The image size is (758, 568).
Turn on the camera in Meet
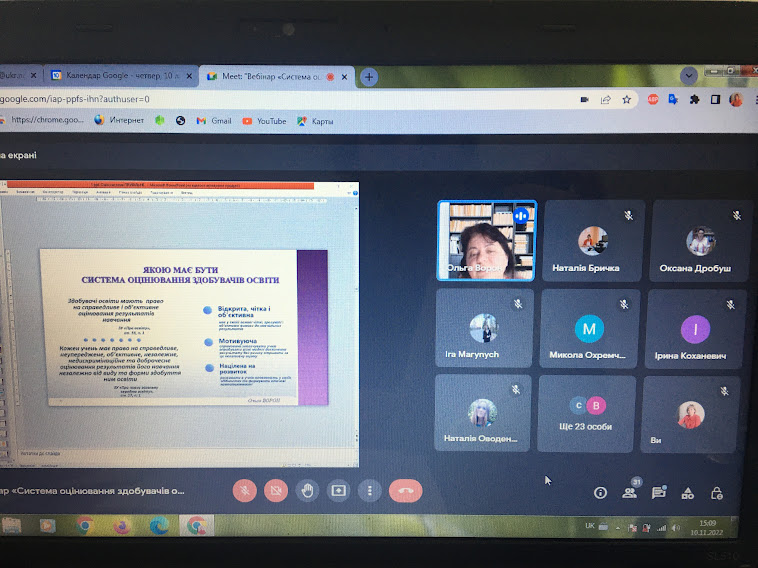(x=277, y=491)
